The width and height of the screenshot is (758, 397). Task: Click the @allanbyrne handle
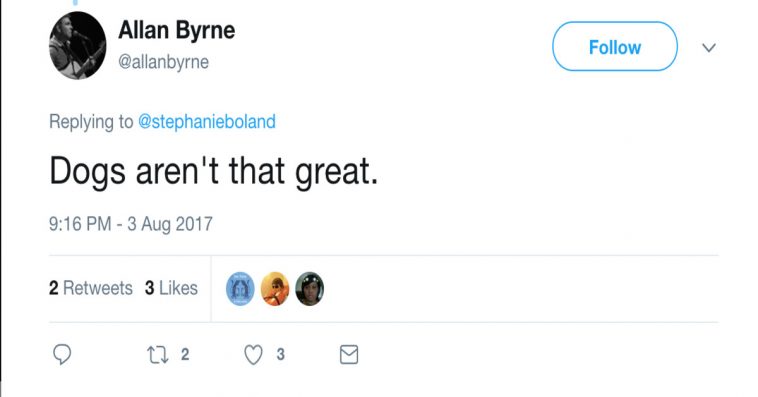pos(163,62)
